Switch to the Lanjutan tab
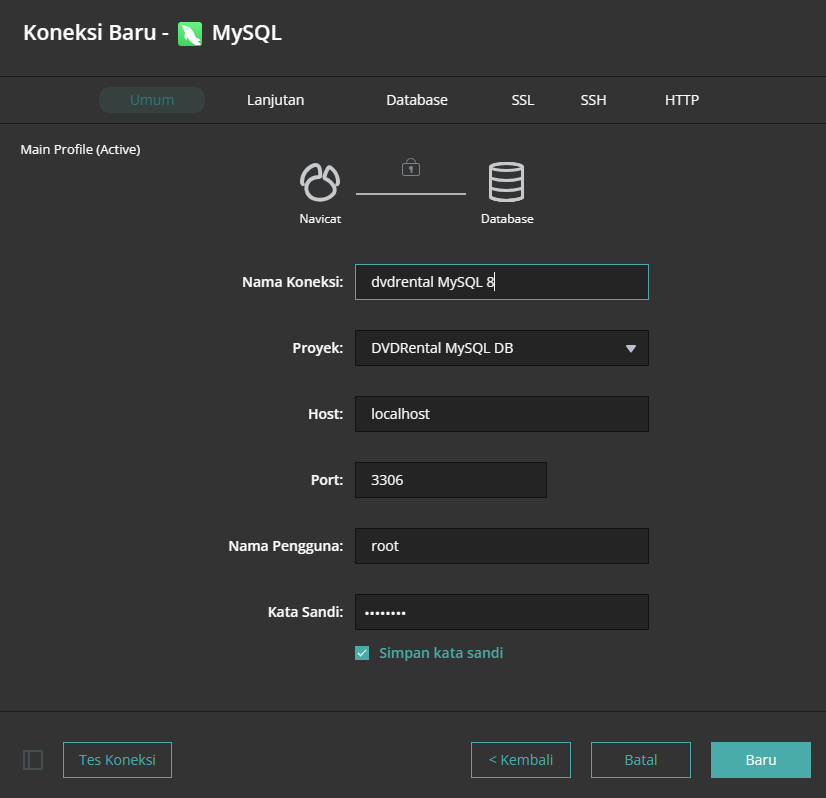 pyautogui.click(x=276, y=100)
